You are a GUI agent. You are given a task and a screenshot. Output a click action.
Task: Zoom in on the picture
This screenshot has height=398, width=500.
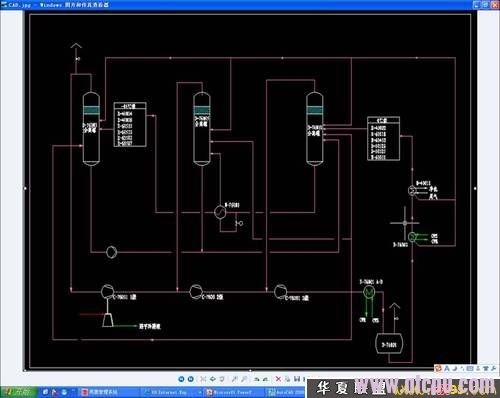[234, 379]
